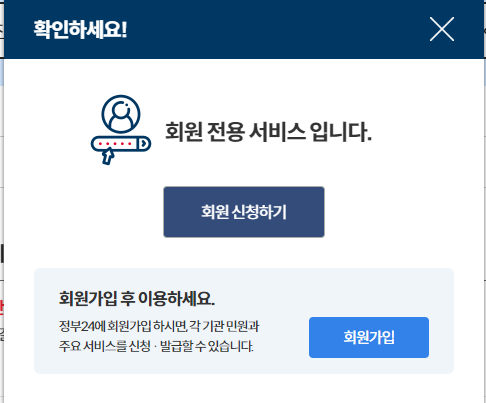Click the 회원가입 후 이용하세요. heading
486x403 pixels.
tap(137, 298)
